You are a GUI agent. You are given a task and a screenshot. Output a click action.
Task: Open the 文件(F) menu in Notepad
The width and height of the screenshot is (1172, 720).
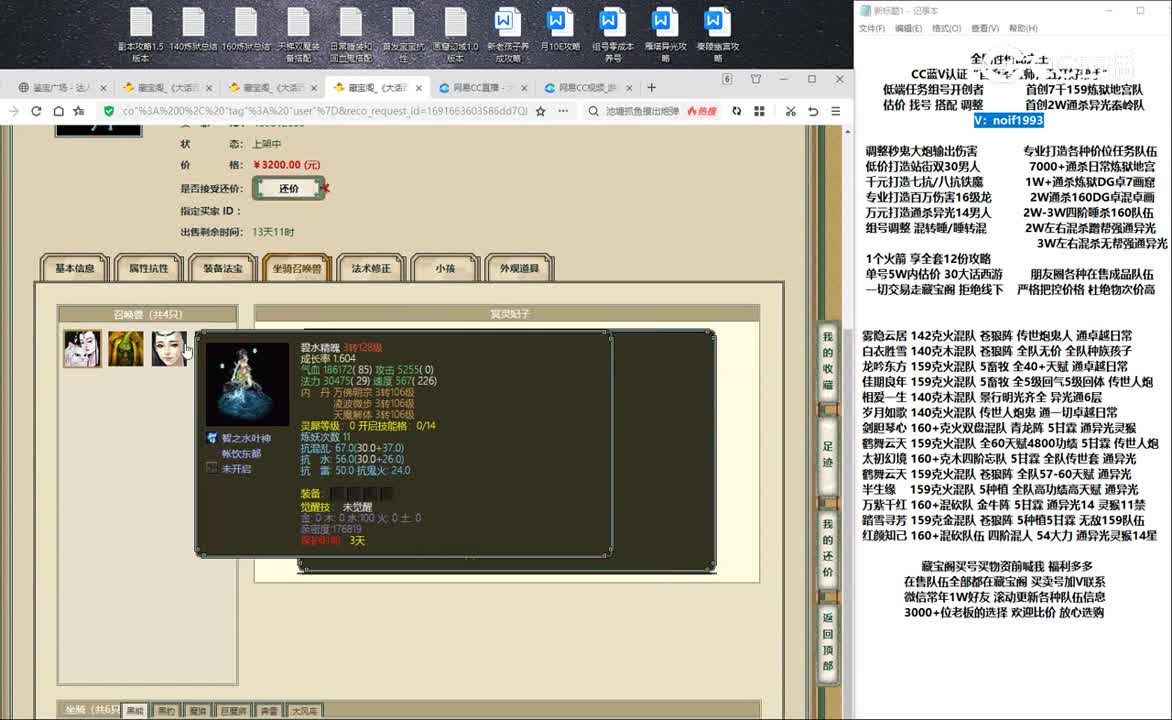click(x=872, y=28)
